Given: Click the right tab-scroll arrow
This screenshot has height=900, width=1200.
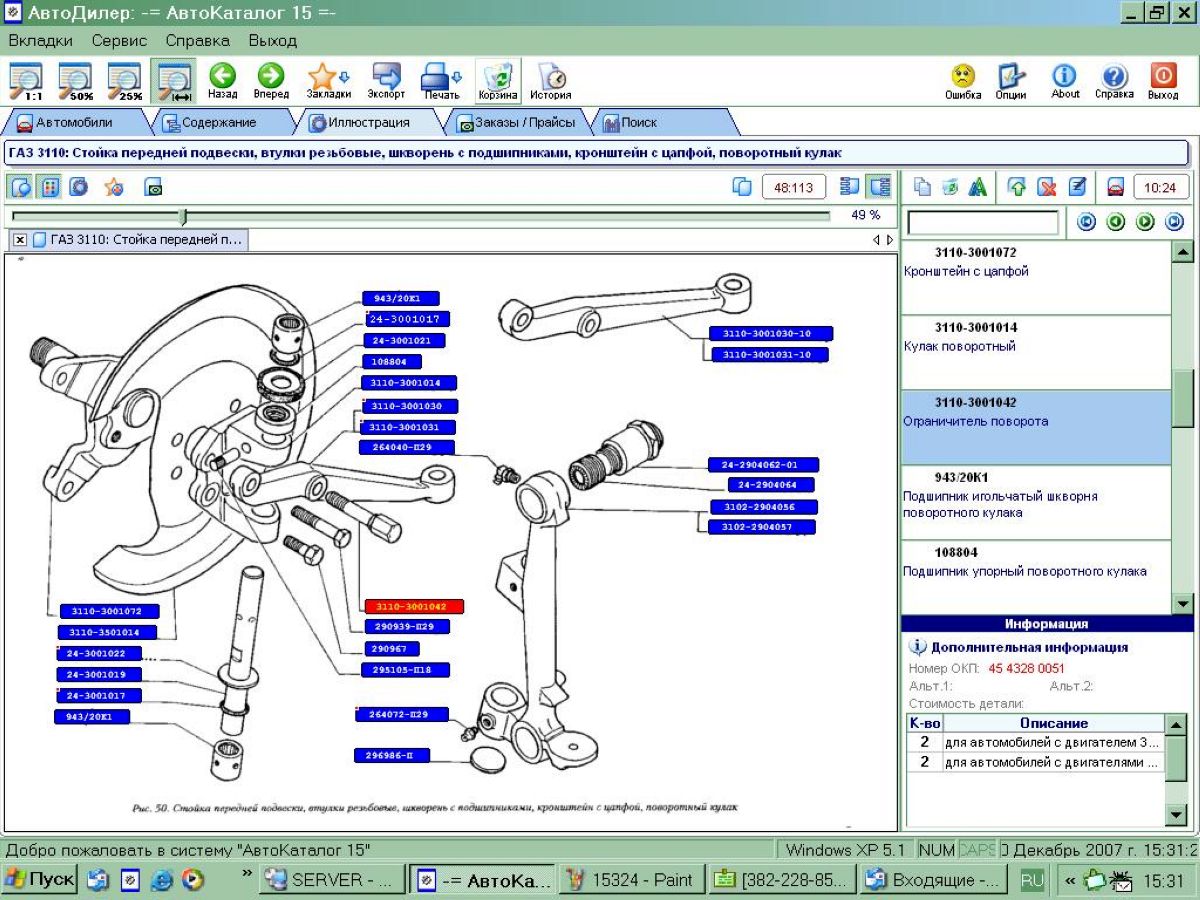Looking at the screenshot, I should tap(890, 240).
